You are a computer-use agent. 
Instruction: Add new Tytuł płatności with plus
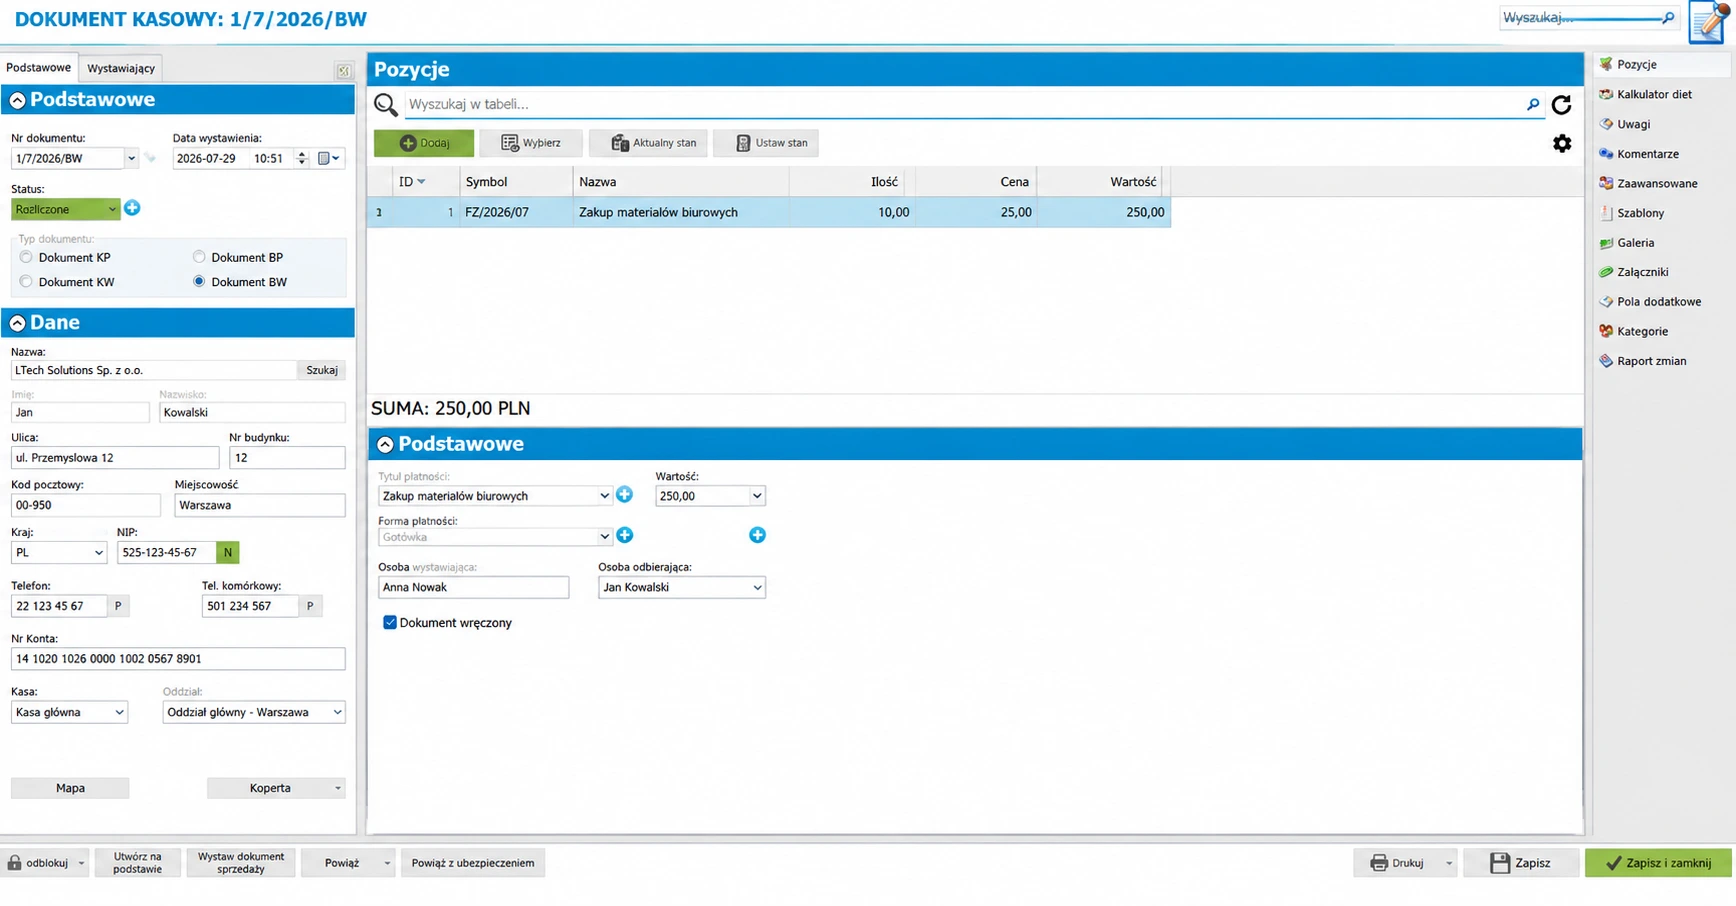pyautogui.click(x=624, y=495)
